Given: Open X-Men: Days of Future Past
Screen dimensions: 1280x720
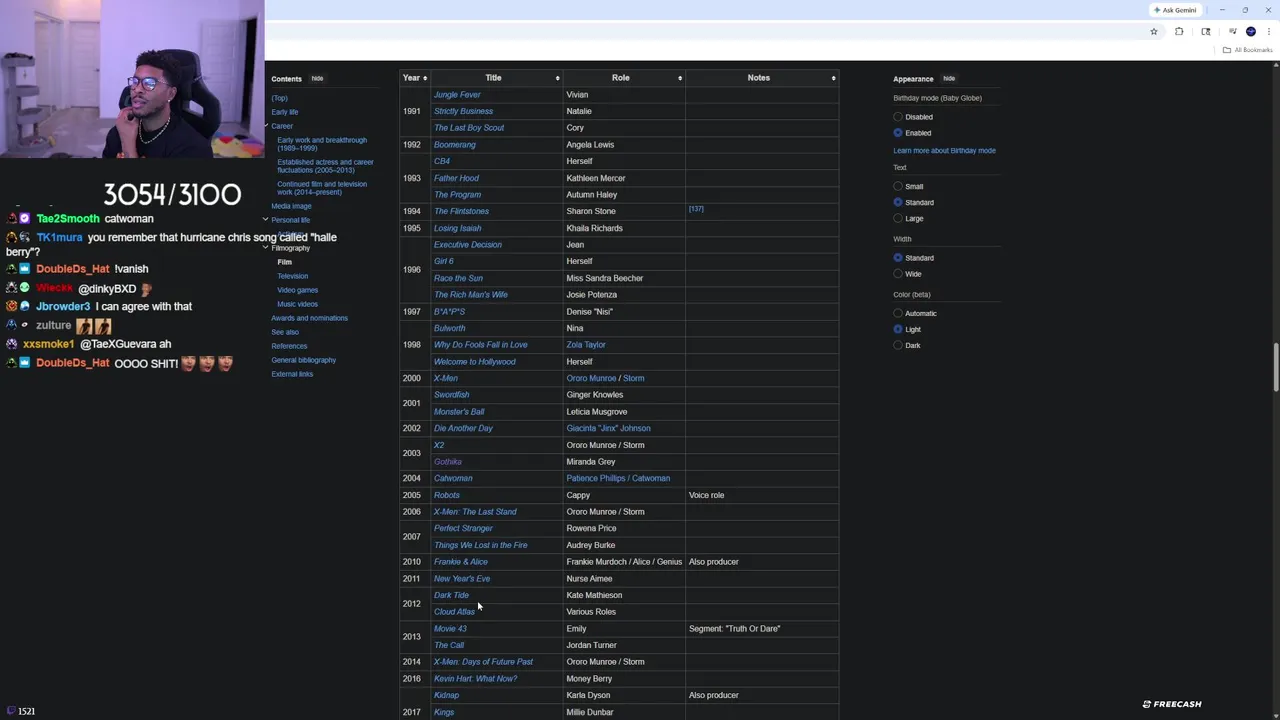Looking at the screenshot, I should (483, 662).
